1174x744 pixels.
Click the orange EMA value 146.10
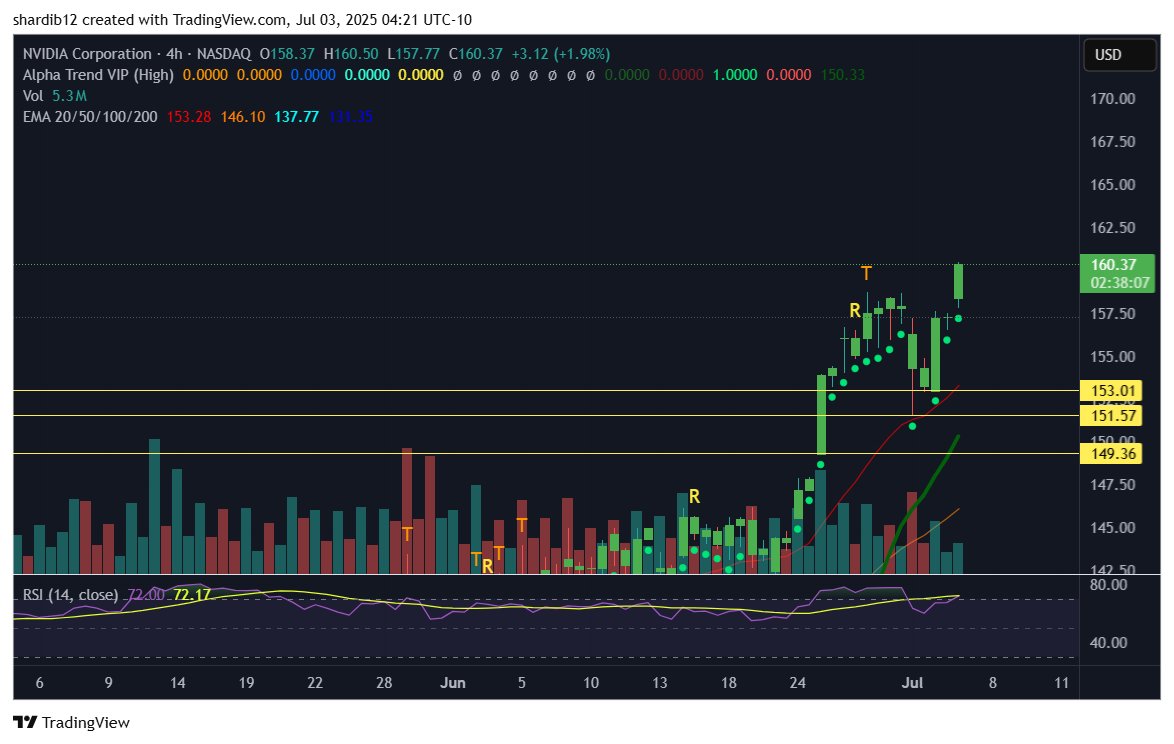[243, 117]
